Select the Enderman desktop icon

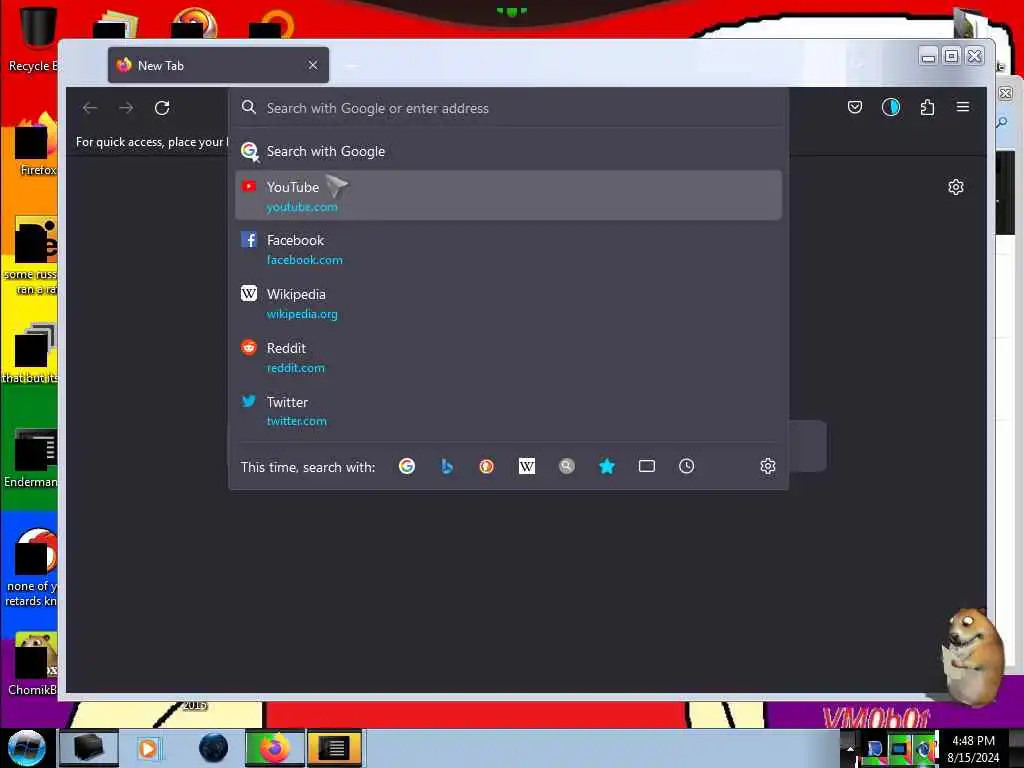[33, 459]
